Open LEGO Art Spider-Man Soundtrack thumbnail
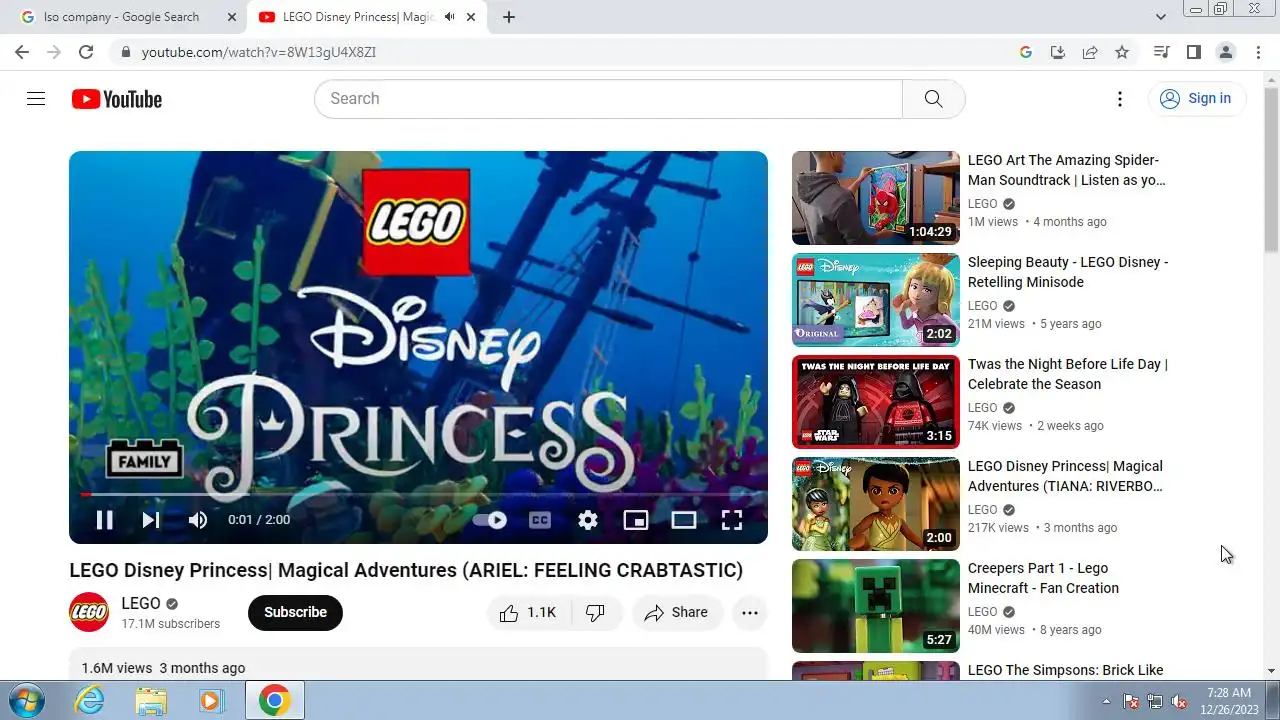The width and height of the screenshot is (1280, 720). pos(876,198)
